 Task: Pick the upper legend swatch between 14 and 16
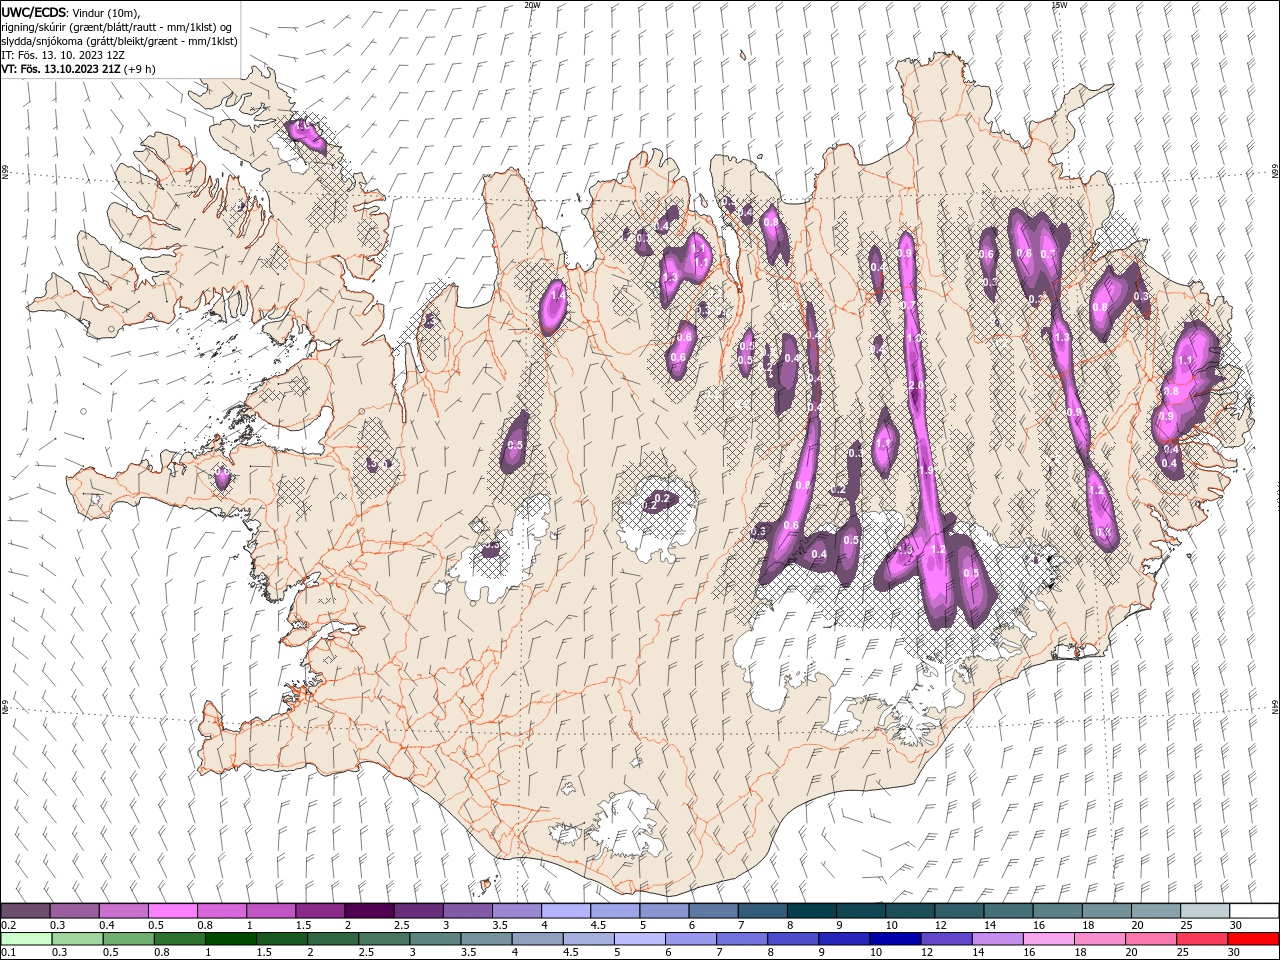pyautogui.click(x=1008, y=911)
